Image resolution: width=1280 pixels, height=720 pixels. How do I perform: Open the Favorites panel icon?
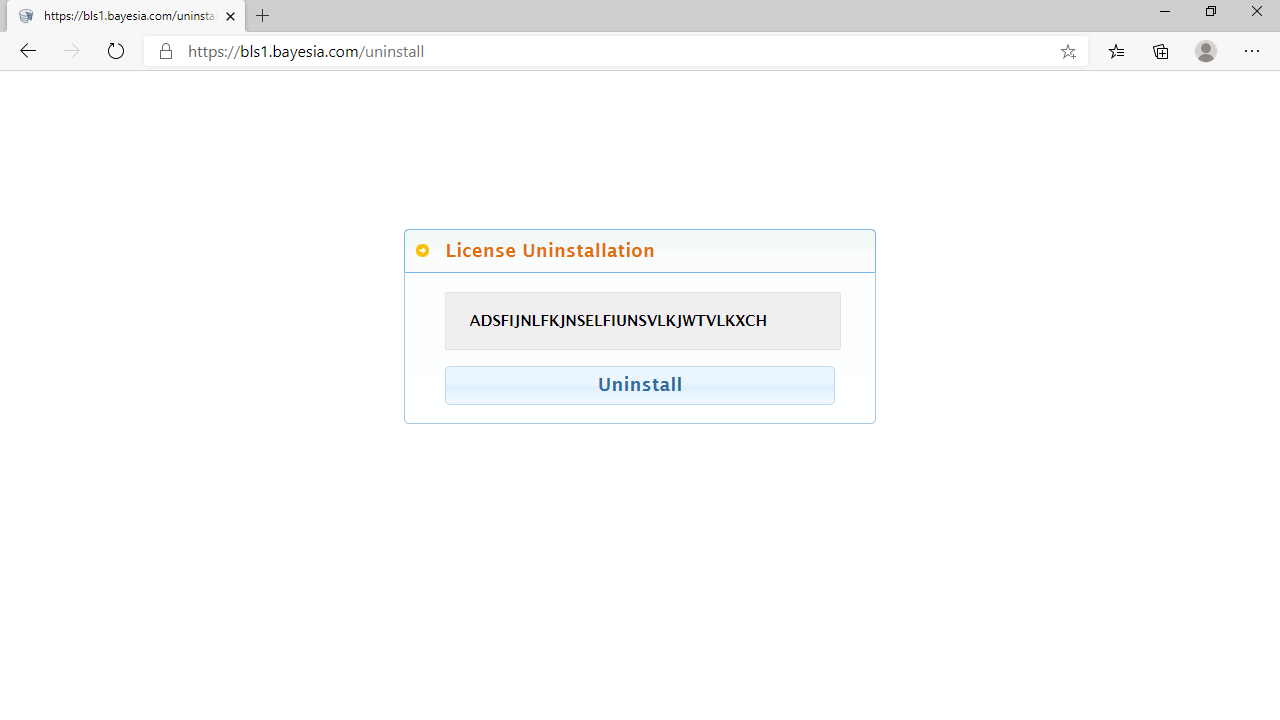tap(1116, 51)
